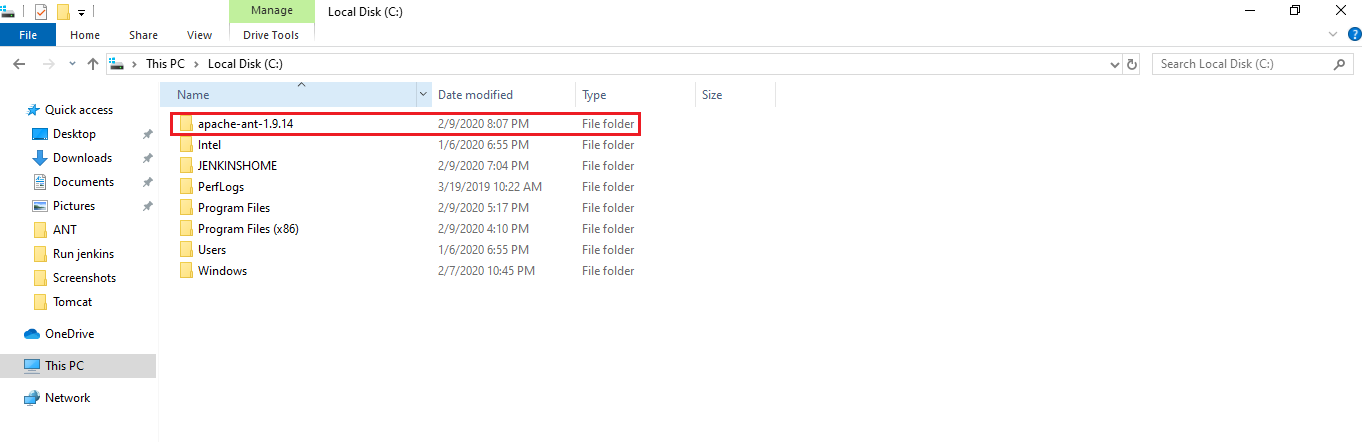
Task: Click the JENKINSHOME folder name
Action: (x=237, y=166)
